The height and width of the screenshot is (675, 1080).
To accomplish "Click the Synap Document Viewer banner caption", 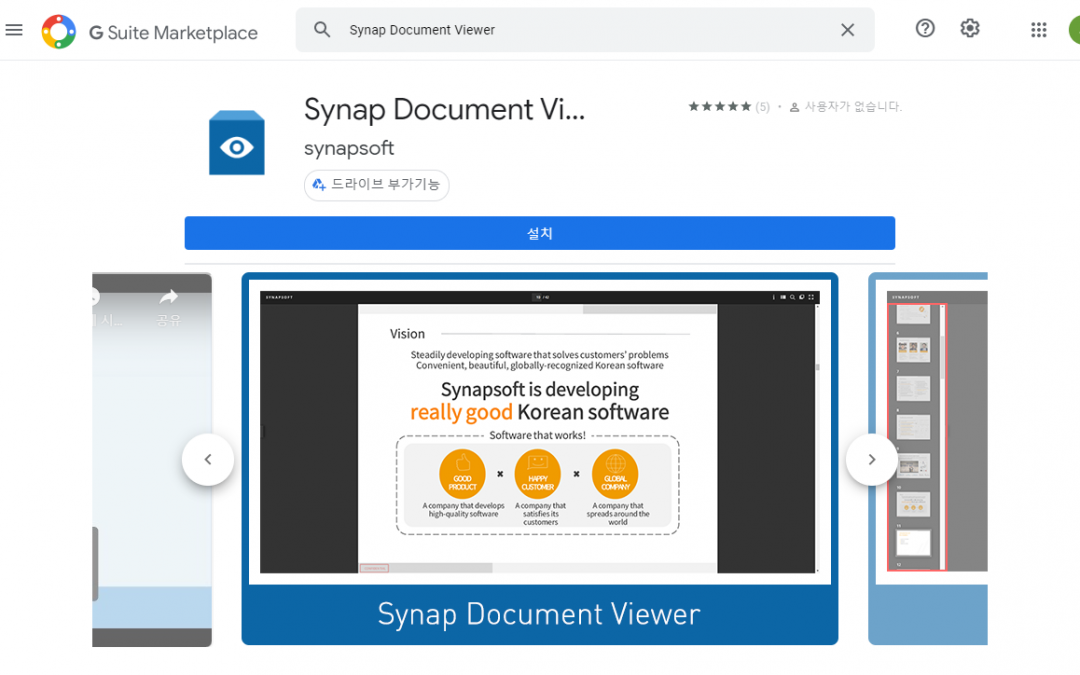I will (x=539, y=614).
